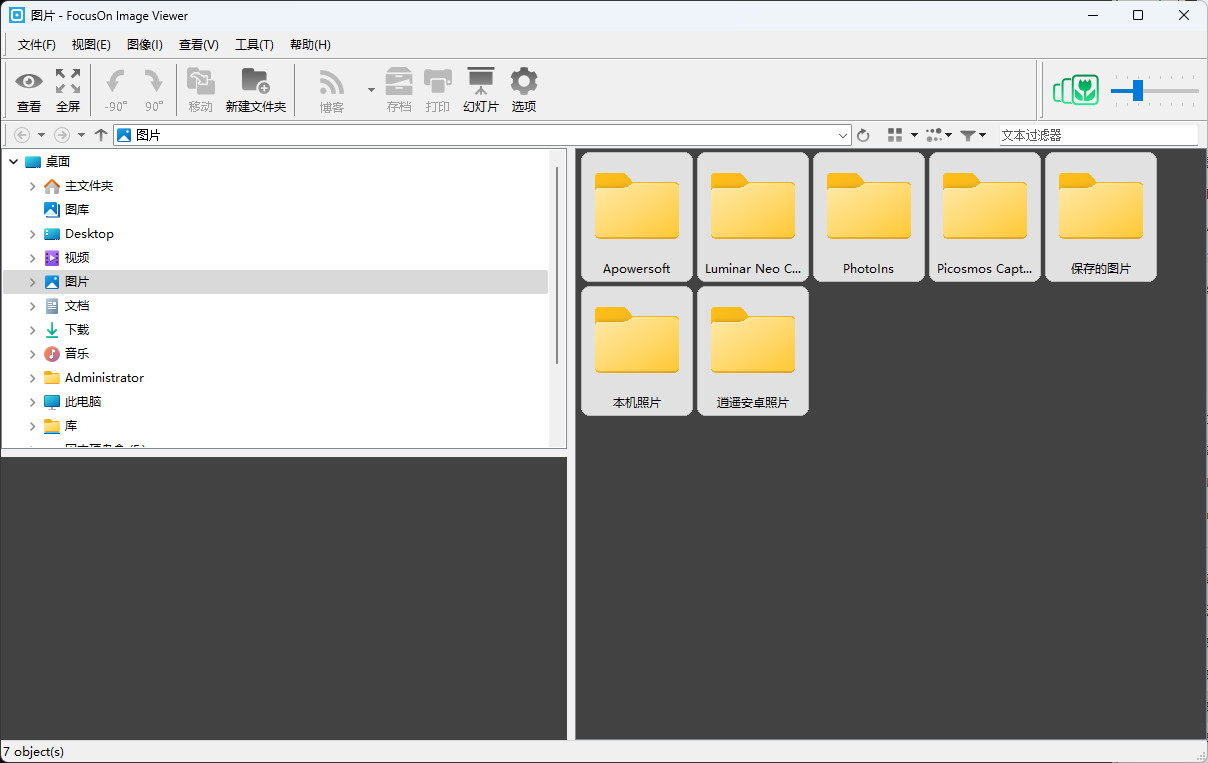Image resolution: width=1208 pixels, height=763 pixels.
Task: Select the PhotoIns folder thumbnail
Action: [x=869, y=217]
